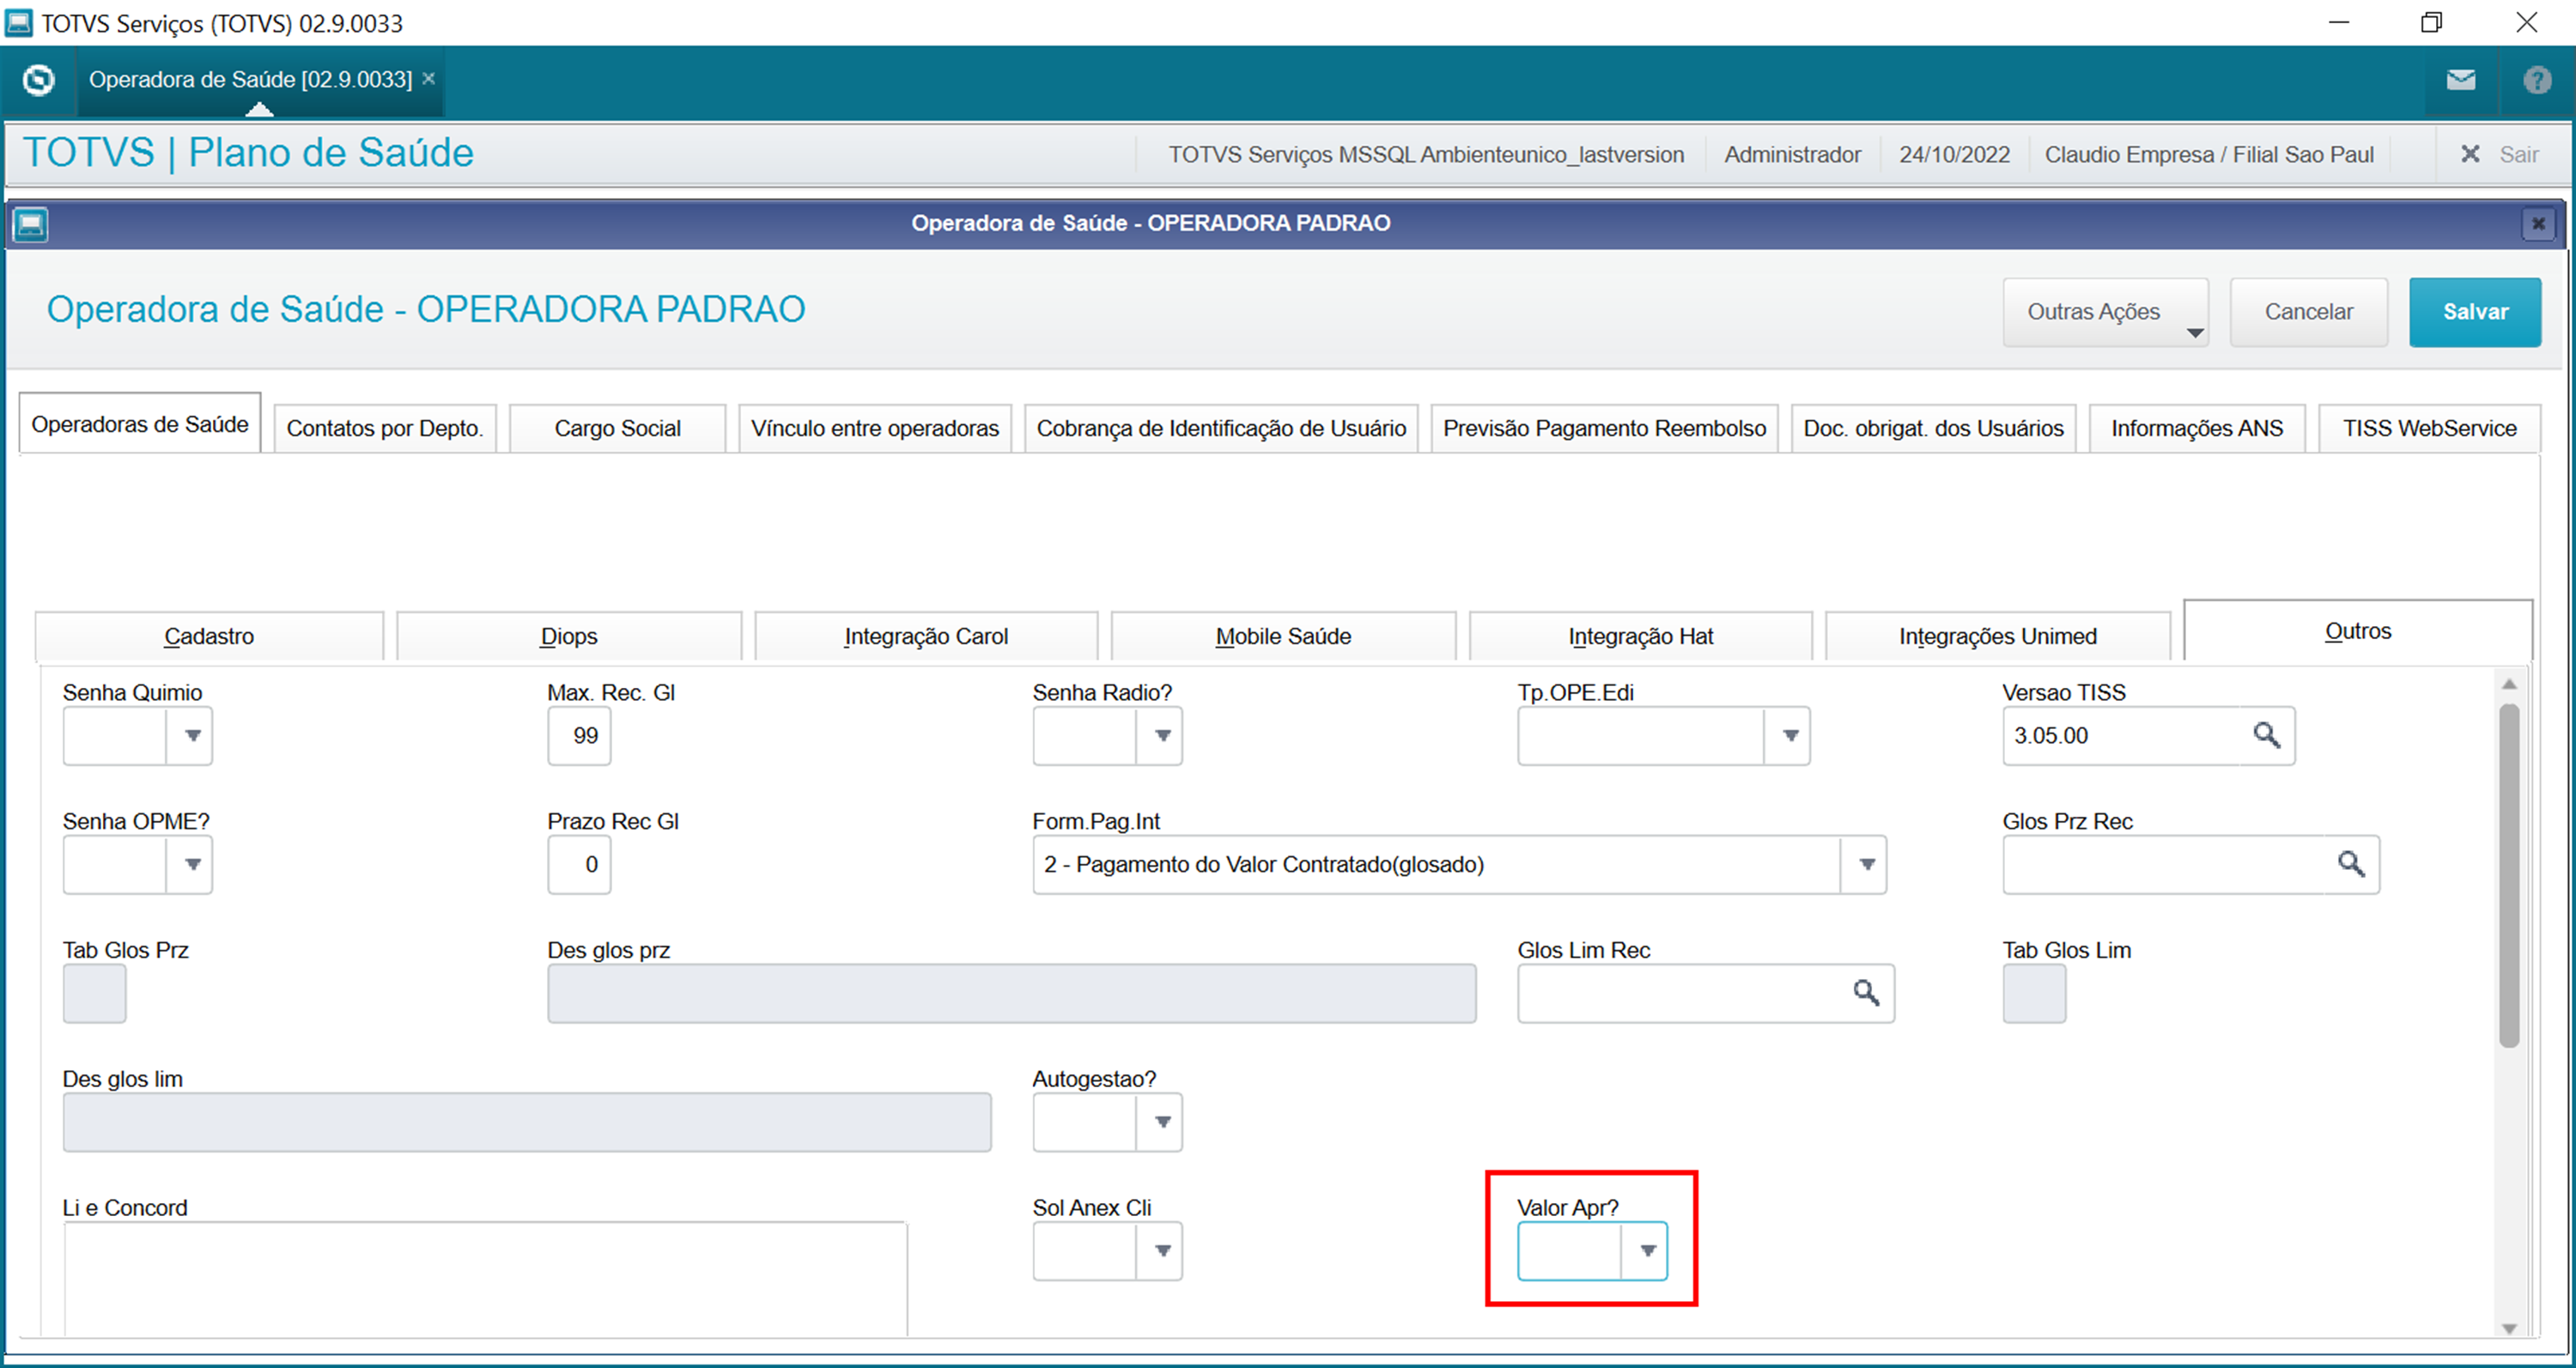
Task: Close the Operadora de Saúde tab
Action: [x=428, y=78]
